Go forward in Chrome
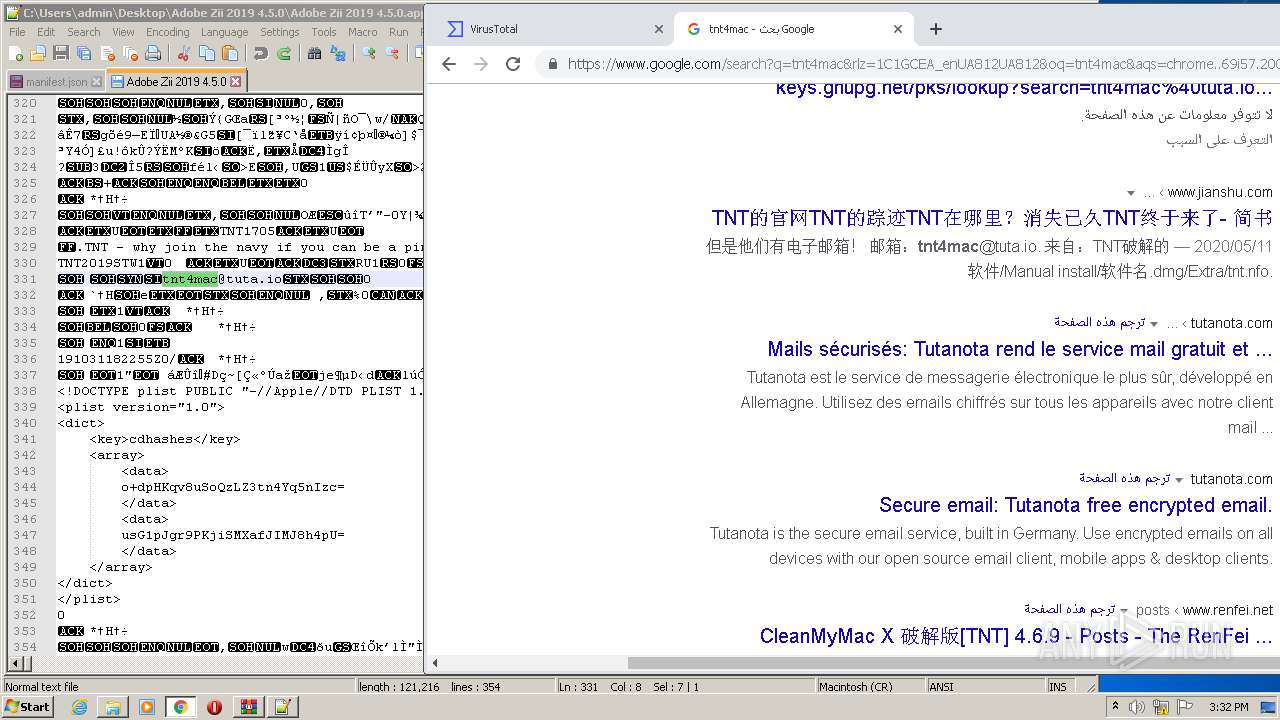This screenshot has width=1280, height=720. [x=481, y=64]
